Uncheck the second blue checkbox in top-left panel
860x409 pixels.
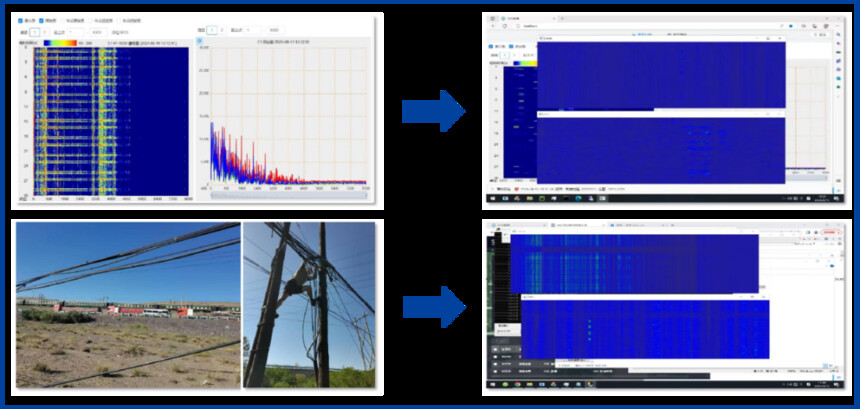[x=41, y=21]
